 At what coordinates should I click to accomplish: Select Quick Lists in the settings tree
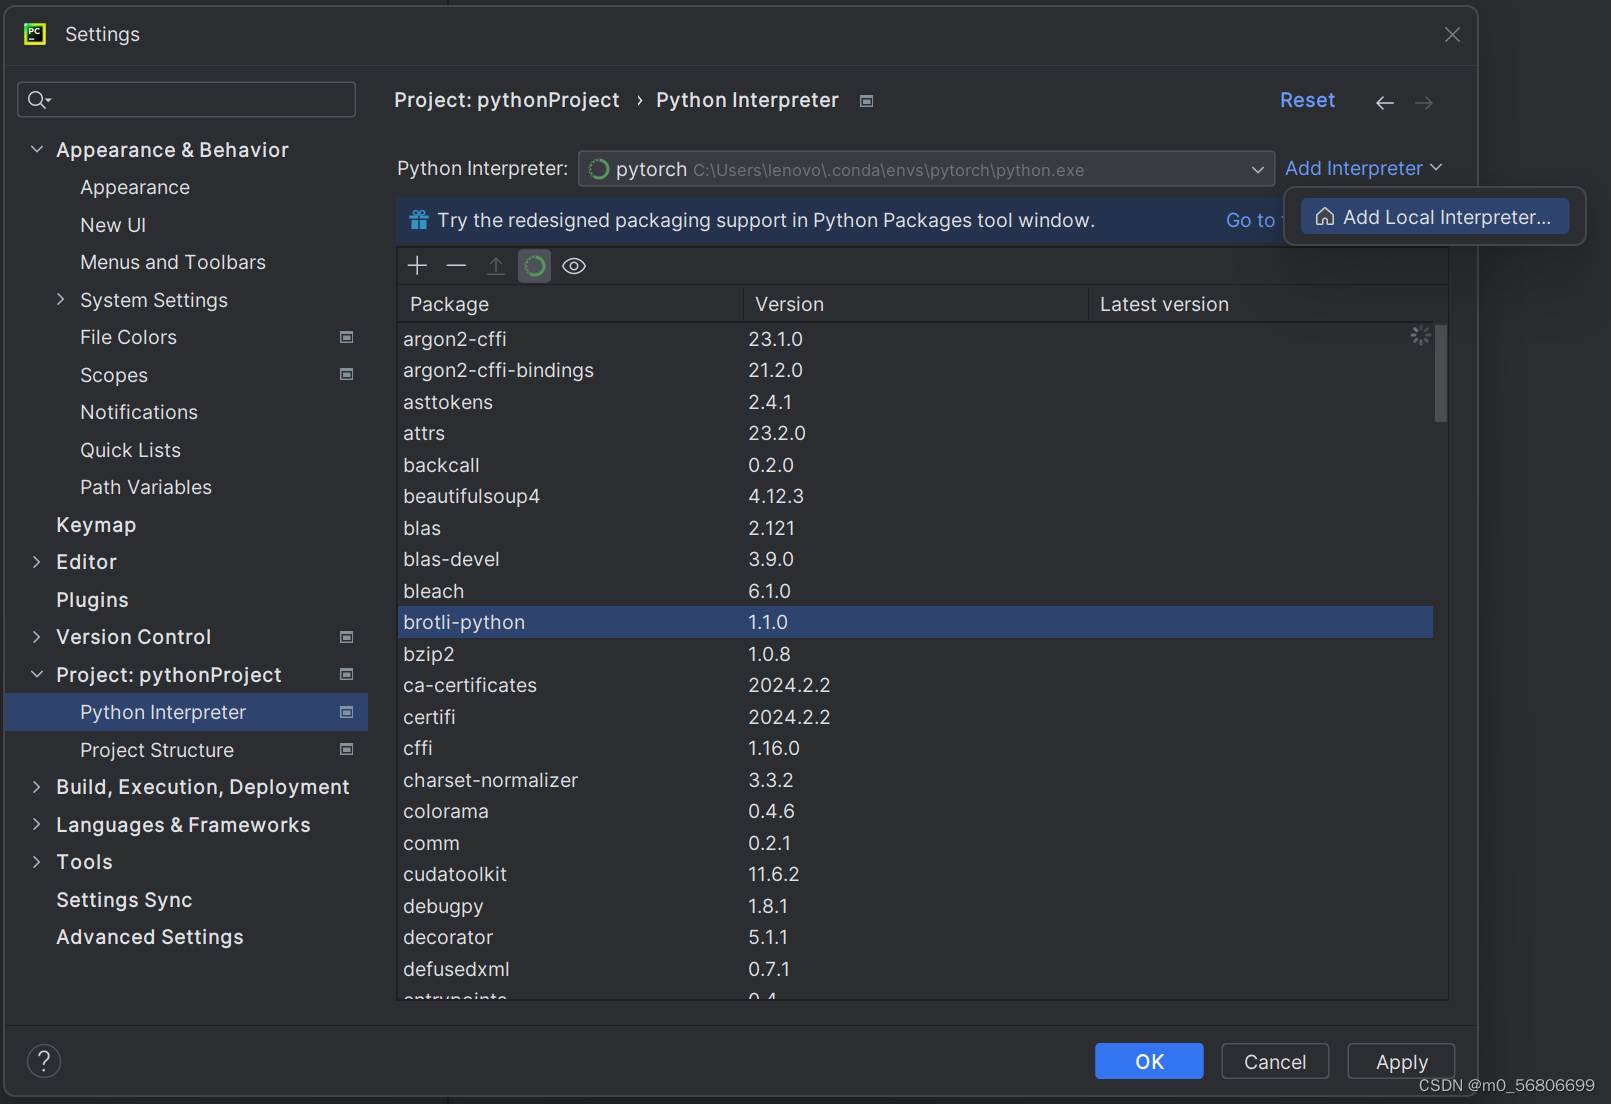pyautogui.click(x=130, y=450)
